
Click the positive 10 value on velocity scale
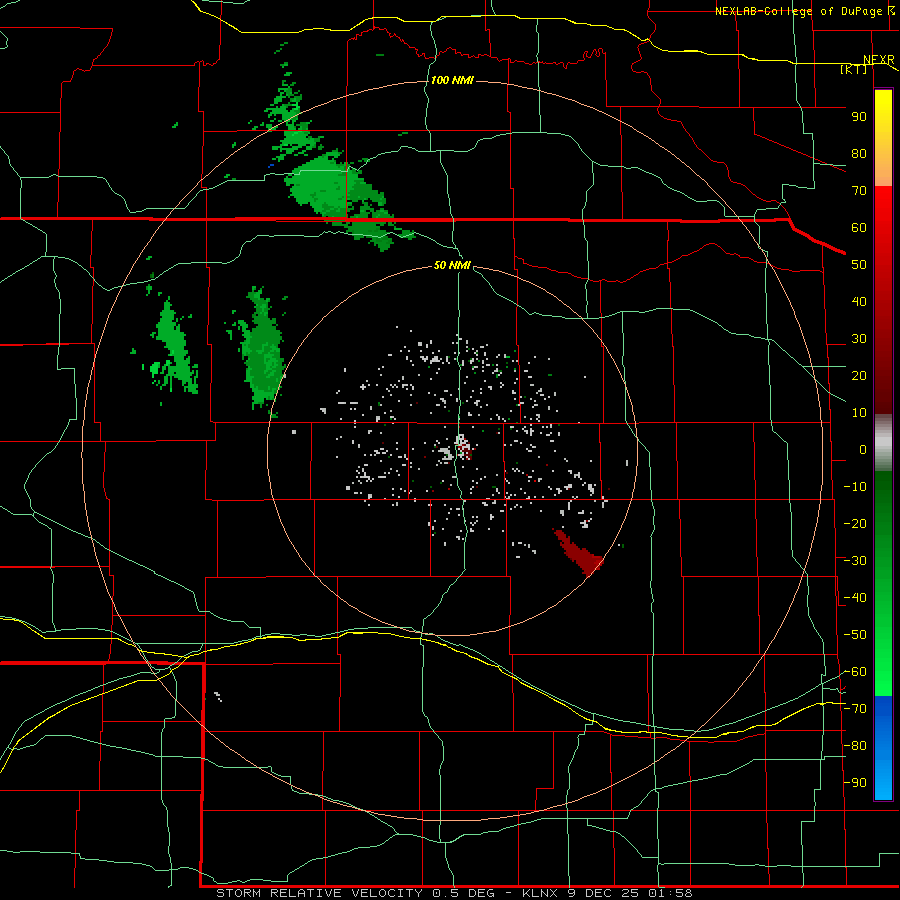[x=859, y=413]
